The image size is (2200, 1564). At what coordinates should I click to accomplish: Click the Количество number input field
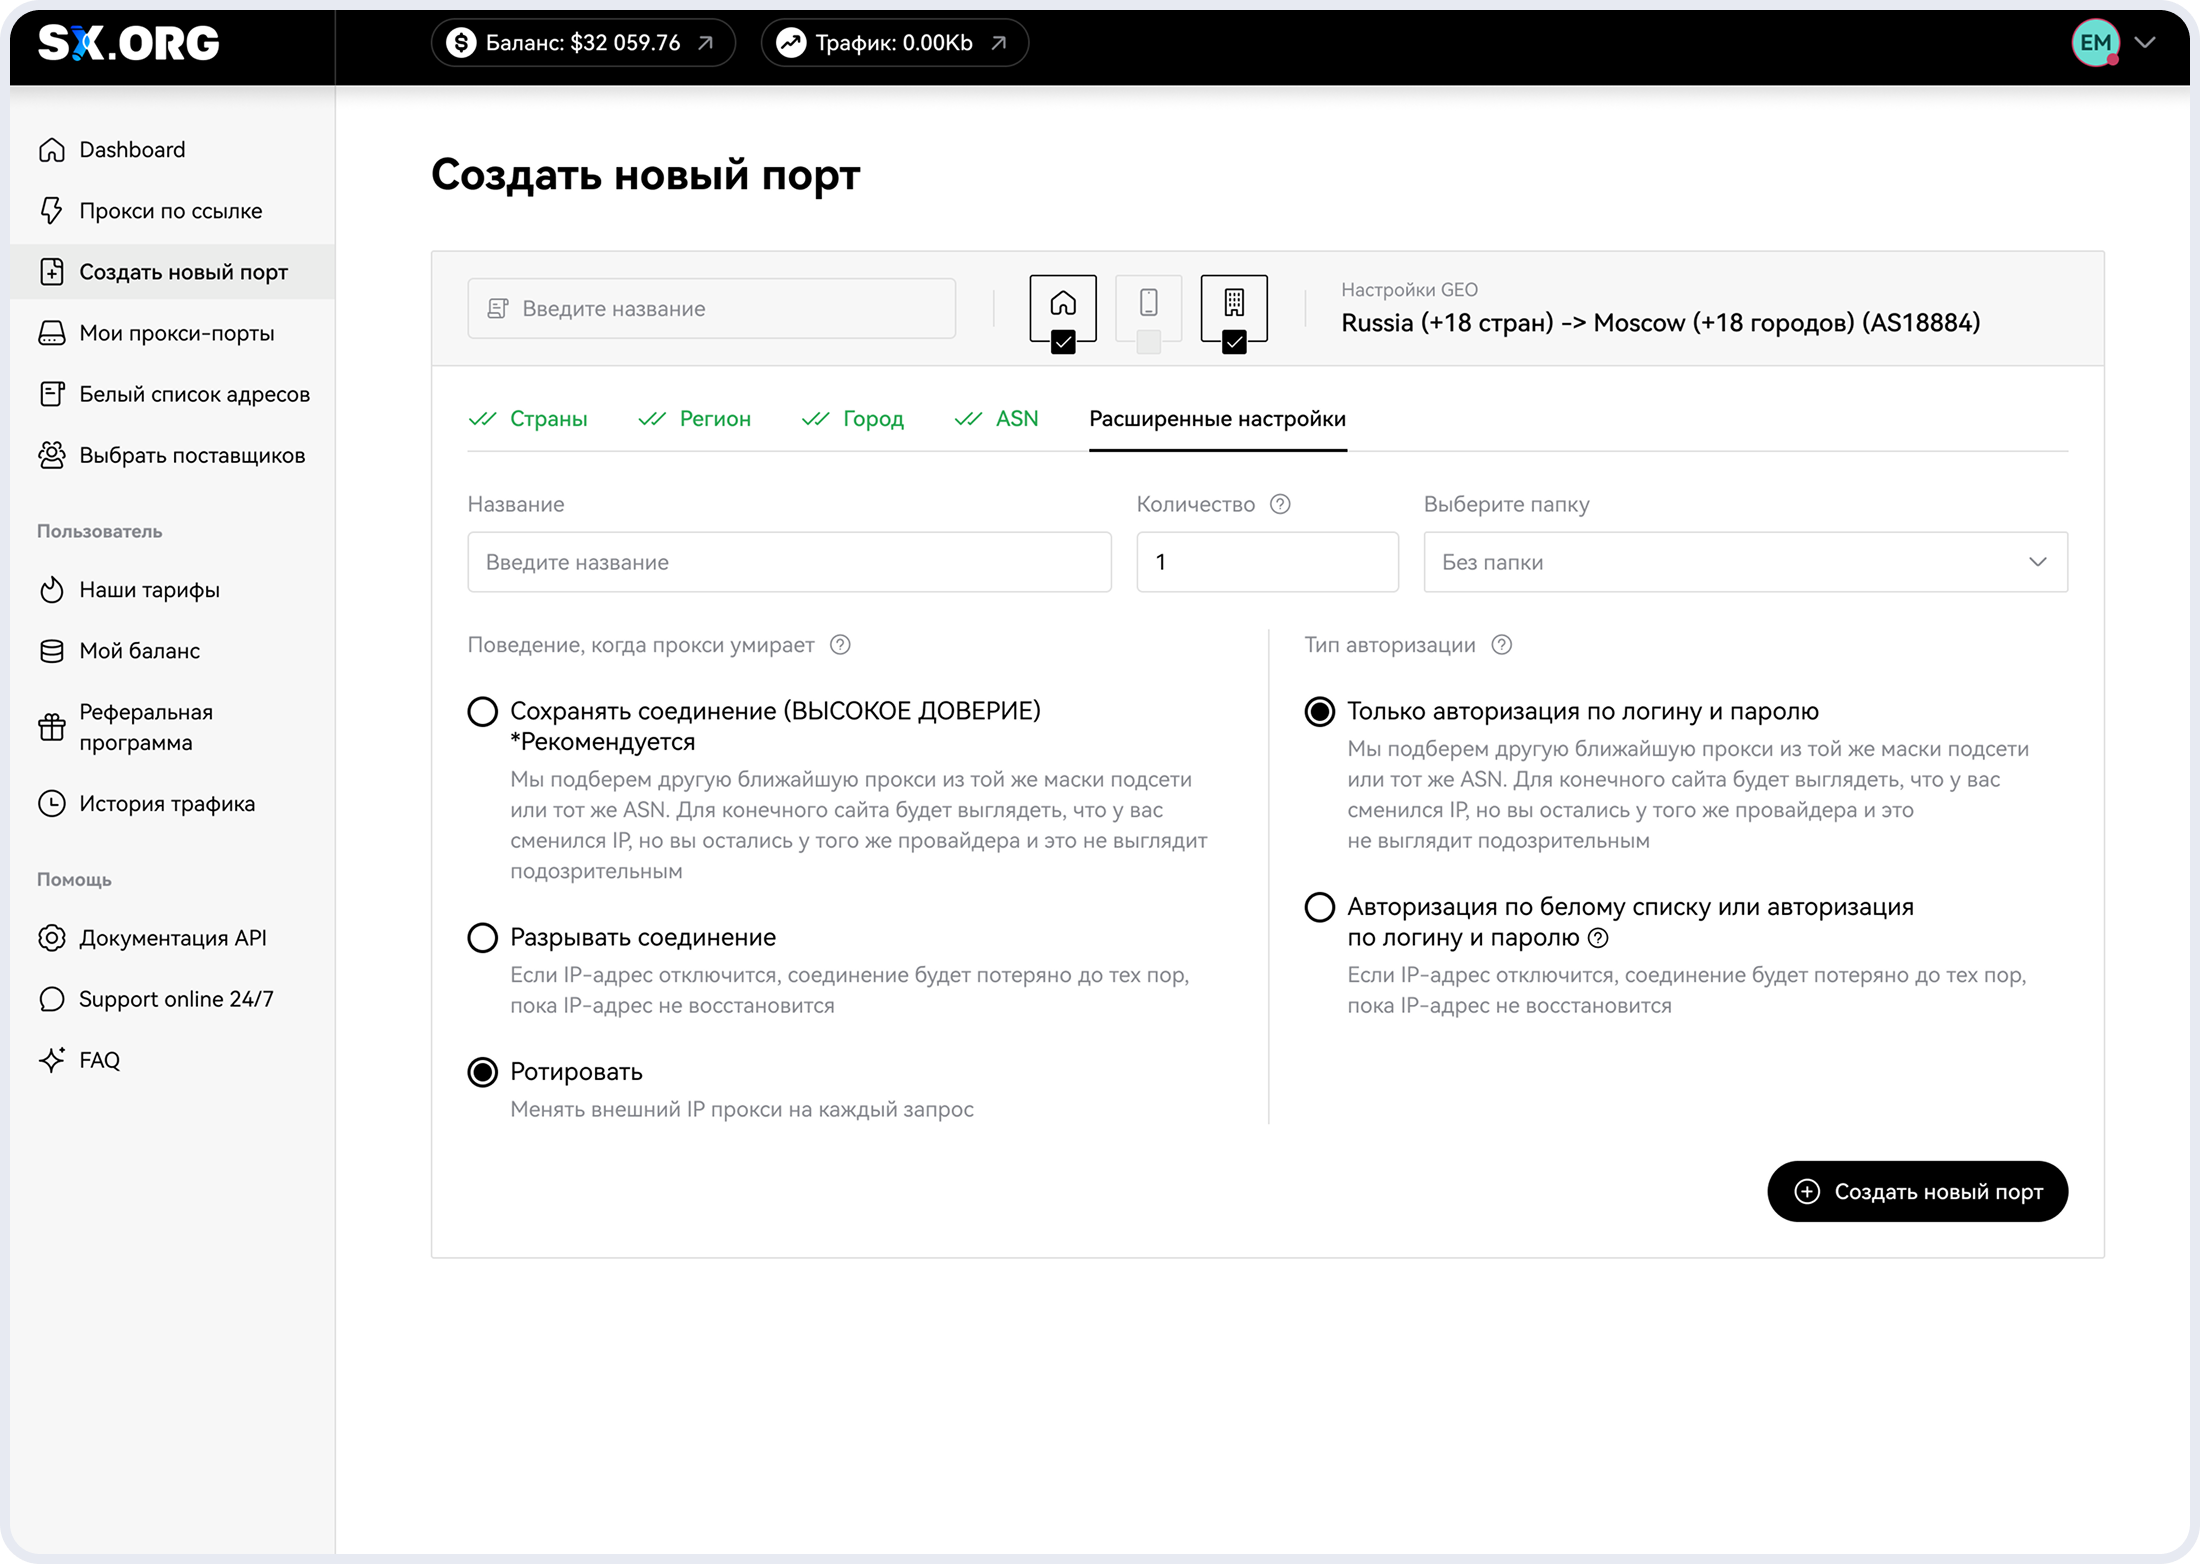coord(1267,562)
